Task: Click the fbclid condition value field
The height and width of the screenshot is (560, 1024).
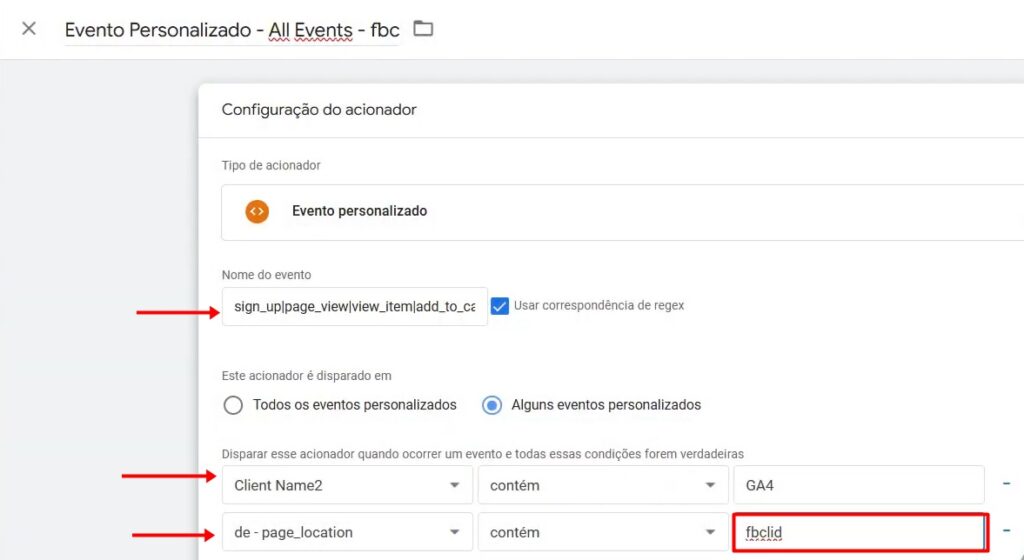Action: click(860, 533)
